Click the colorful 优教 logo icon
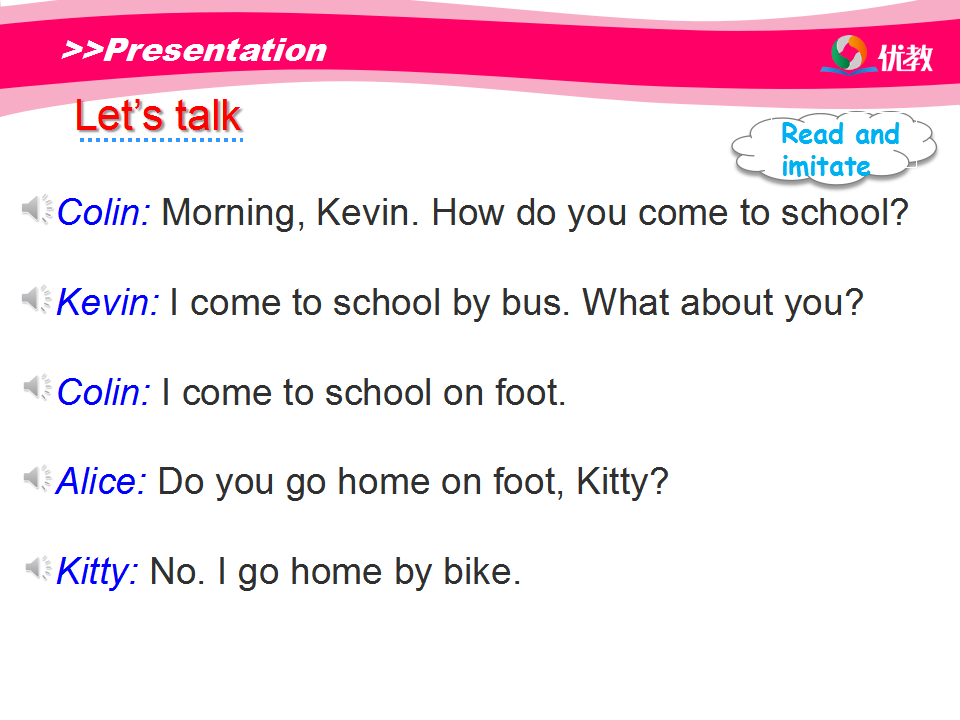The width and height of the screenshot is (960, 720). click(x=848, y=54)
